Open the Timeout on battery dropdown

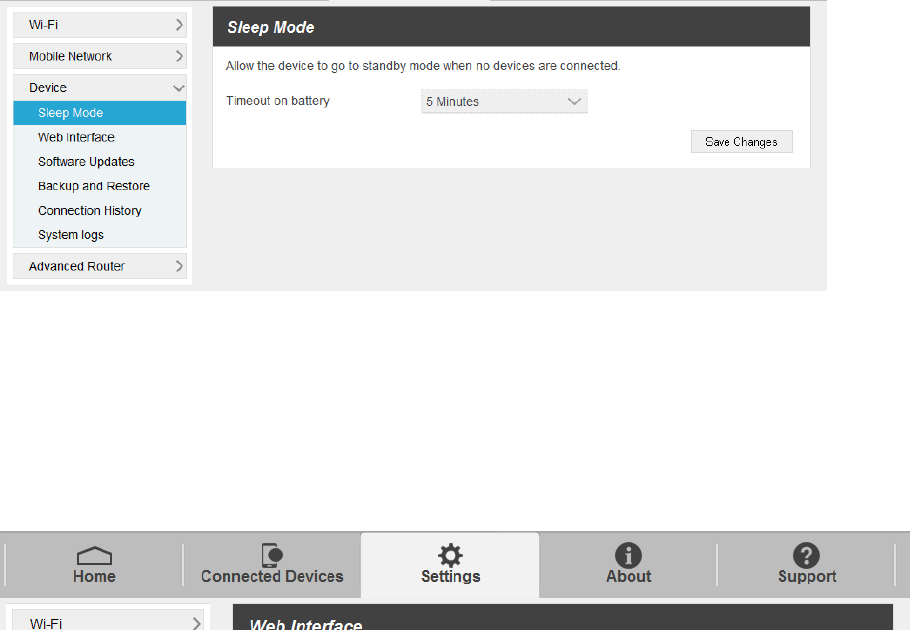pyautogui.click(x=504, y=102)
